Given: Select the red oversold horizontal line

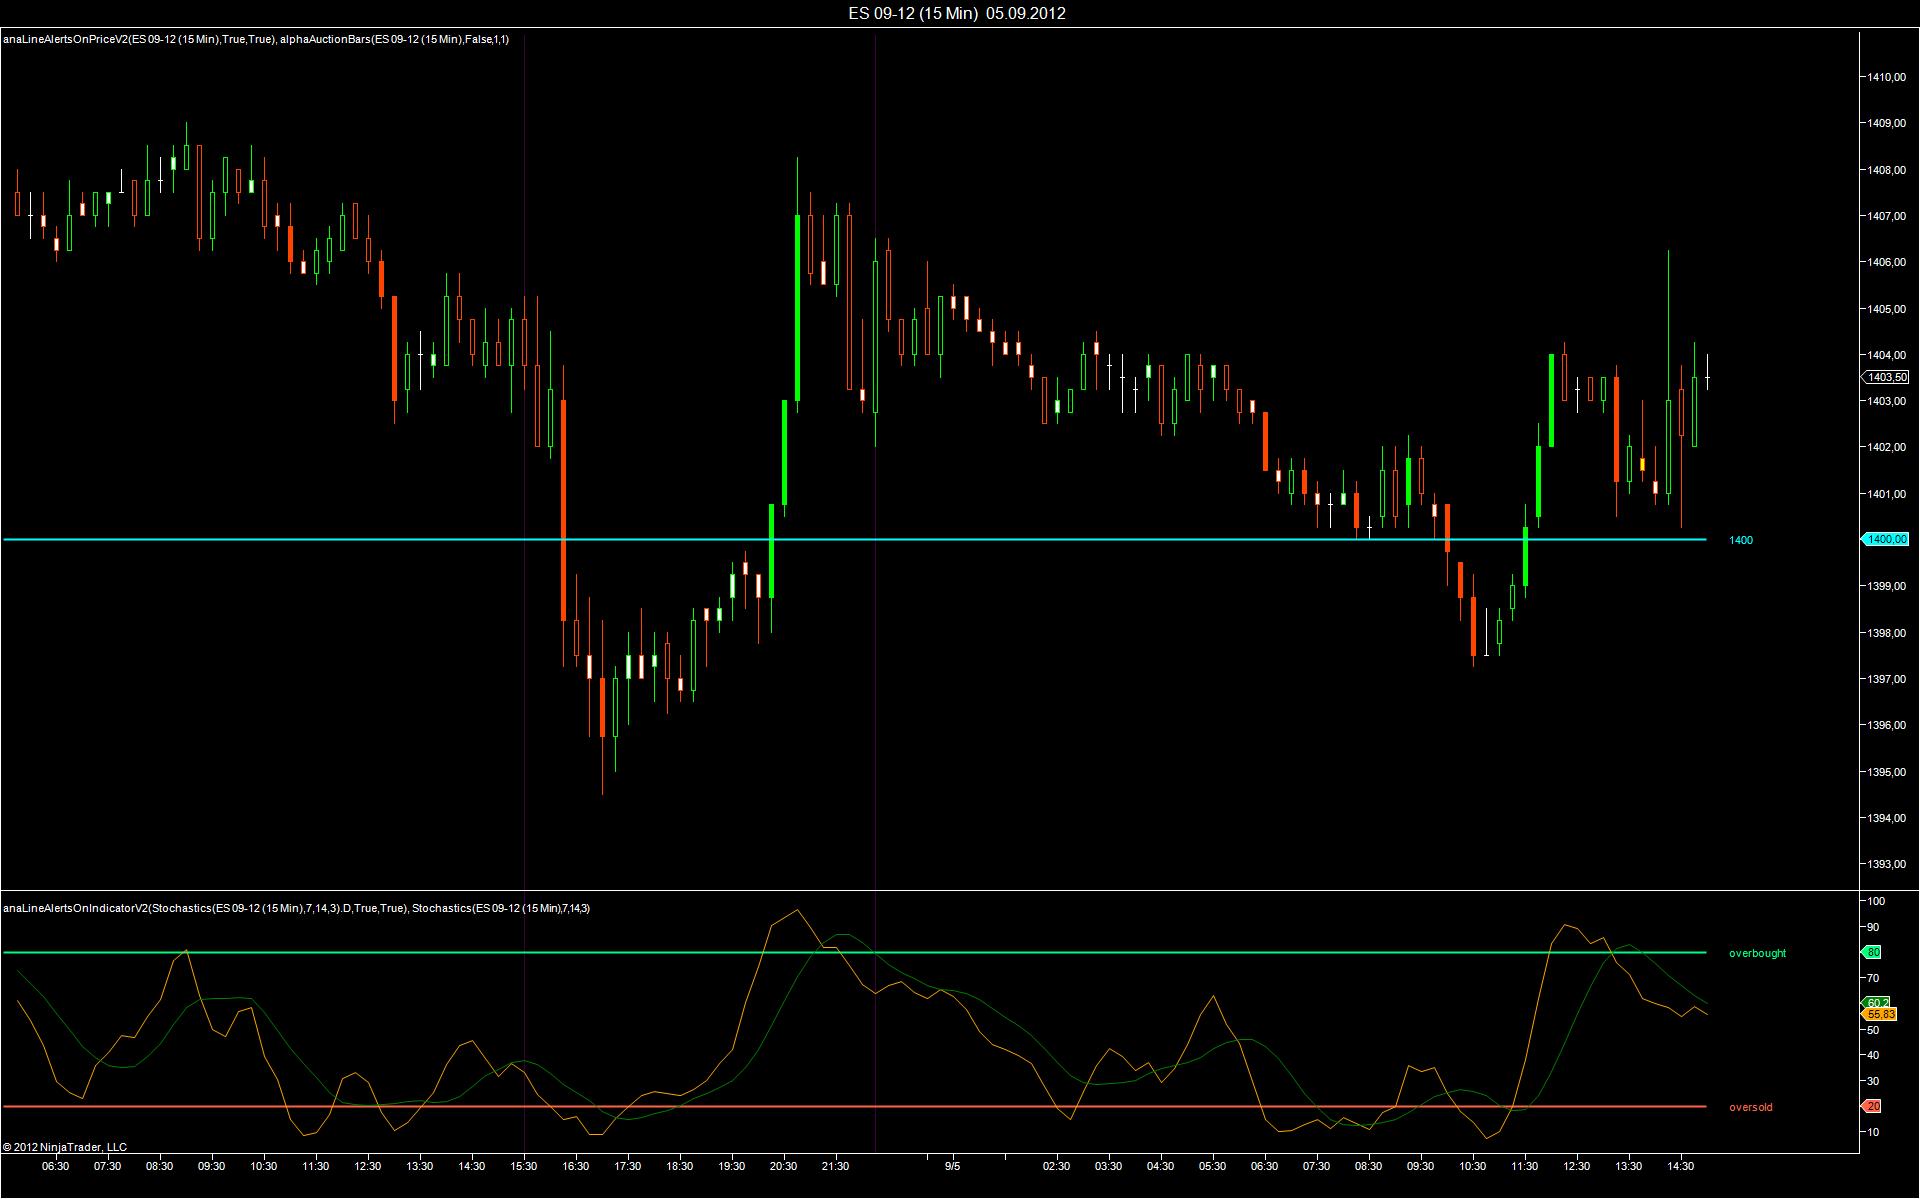Looking at the screenshot, I should coord(854,1107).
